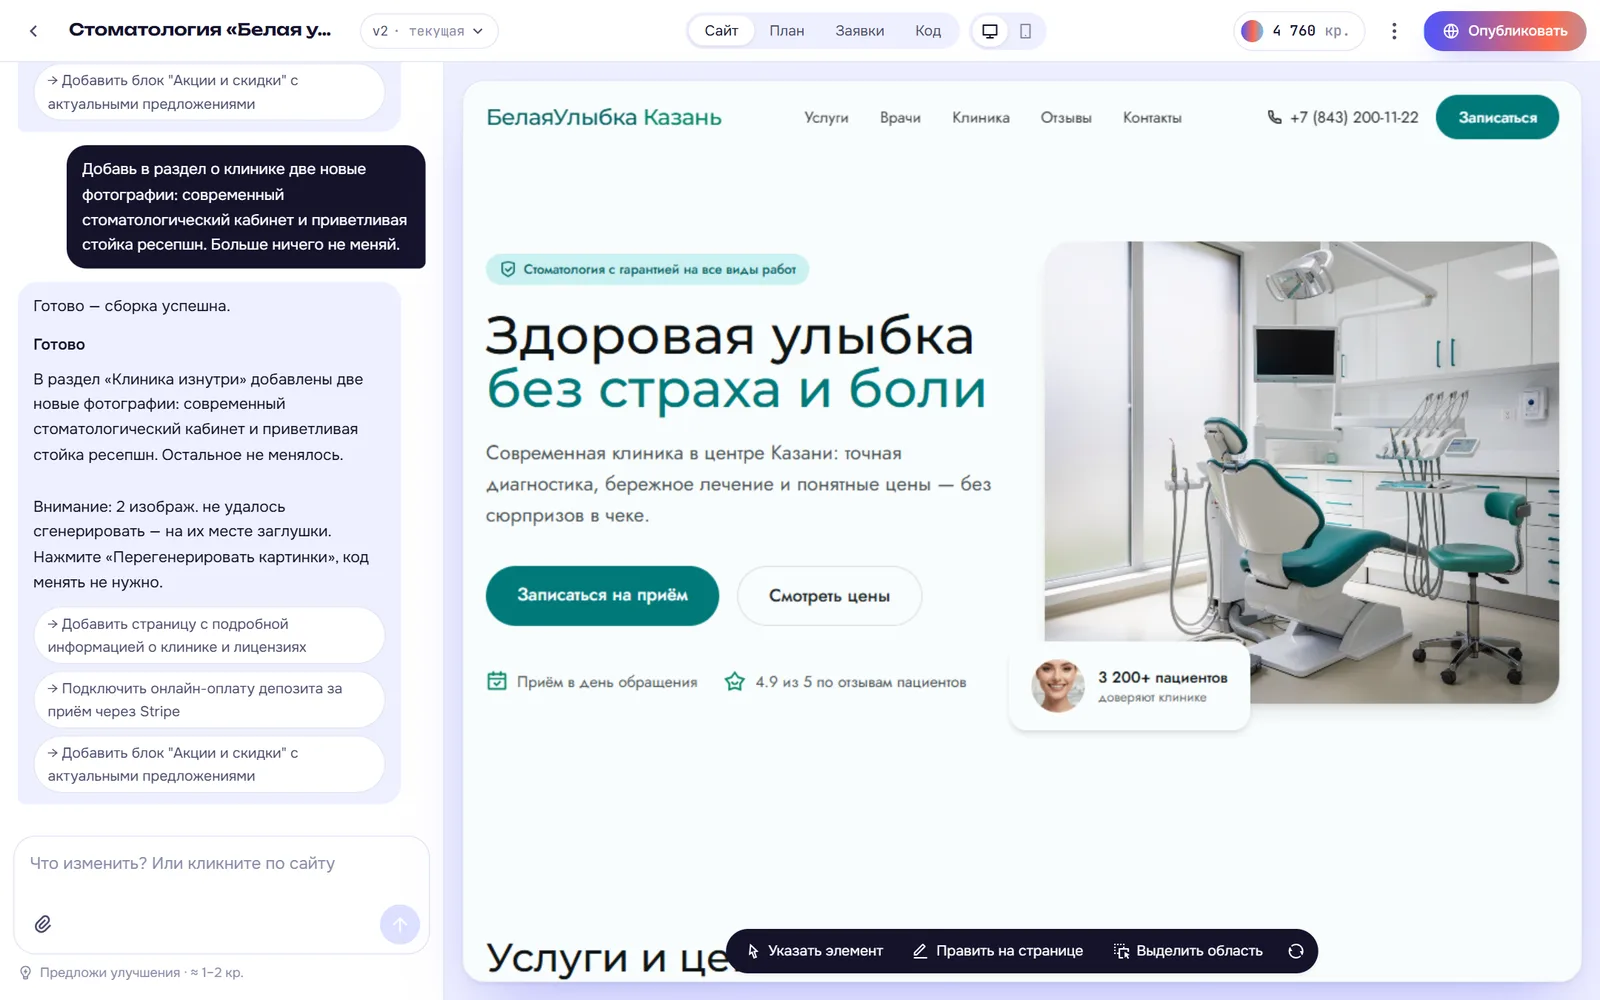Click the paperclip attach file icon
The height and width of the screenshot is (1000, 1600).
[x=43, y=924]
